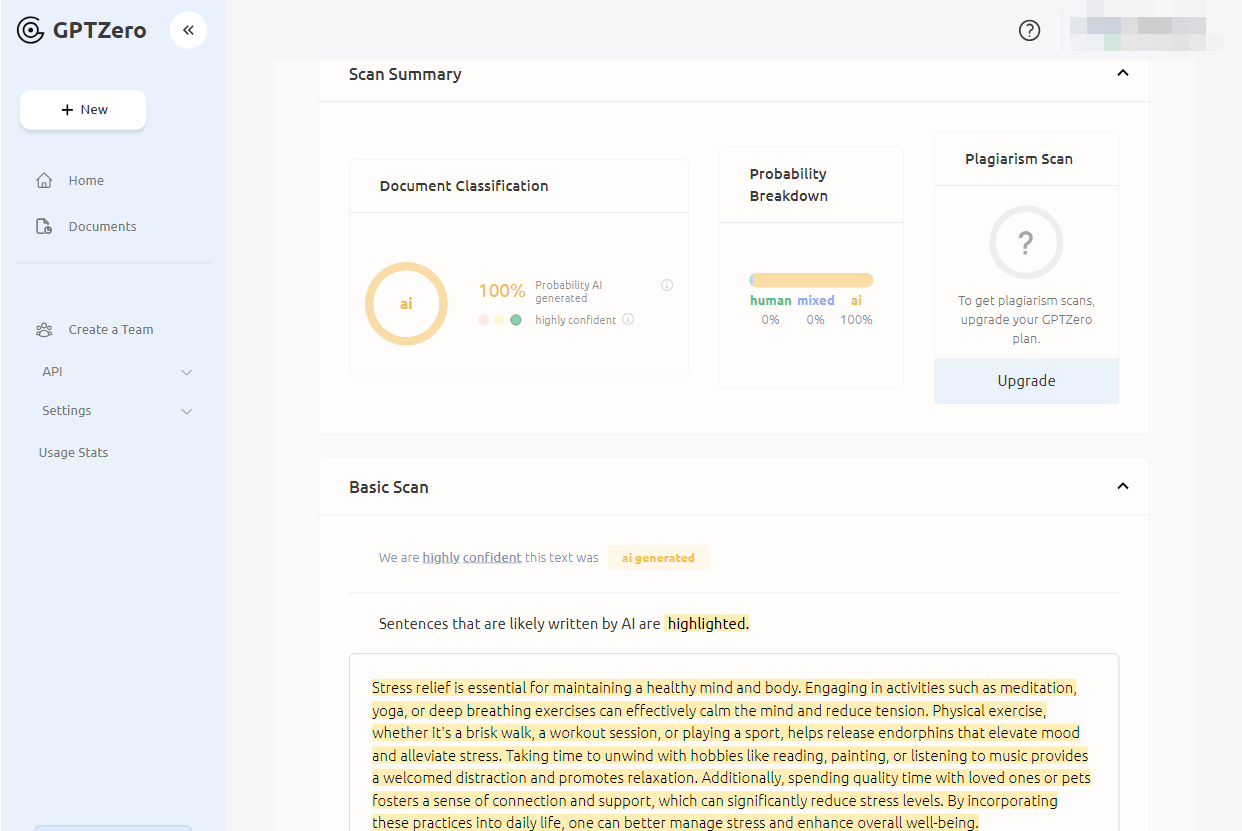
Task: Click the circular ai classification ring
Action: [406, 304]
